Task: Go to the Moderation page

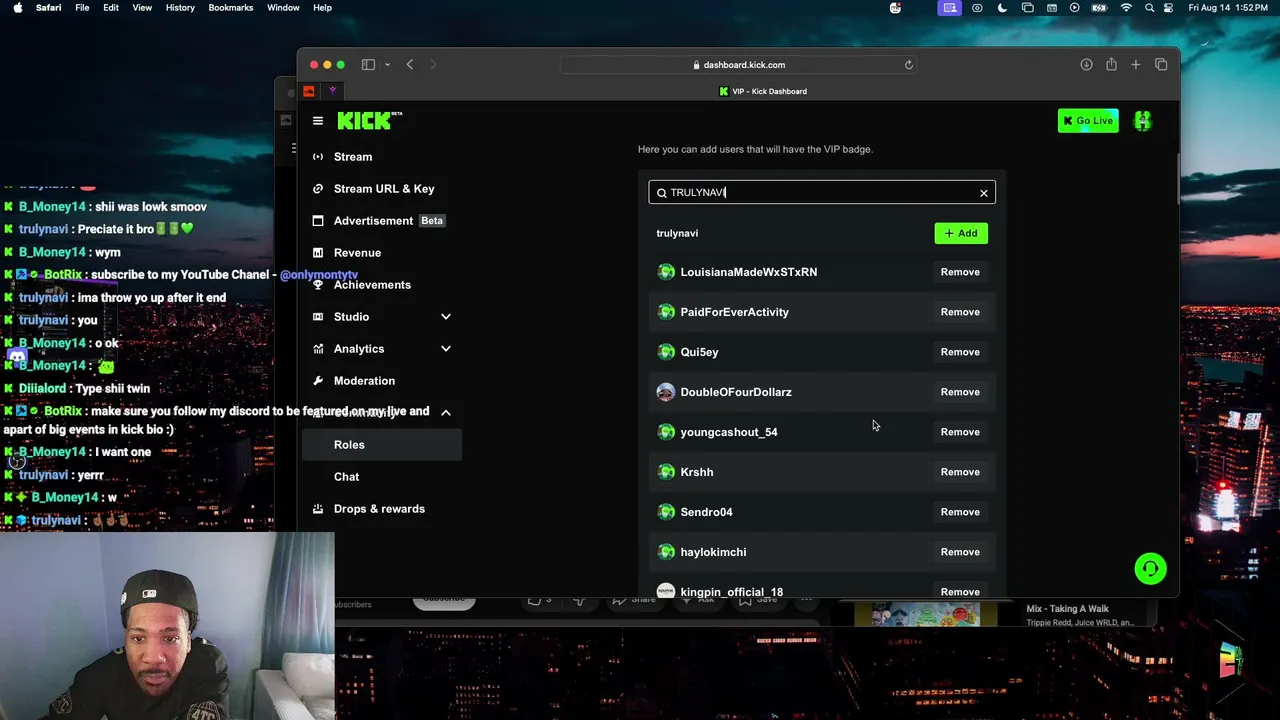Action: click(x=364, y=381)
